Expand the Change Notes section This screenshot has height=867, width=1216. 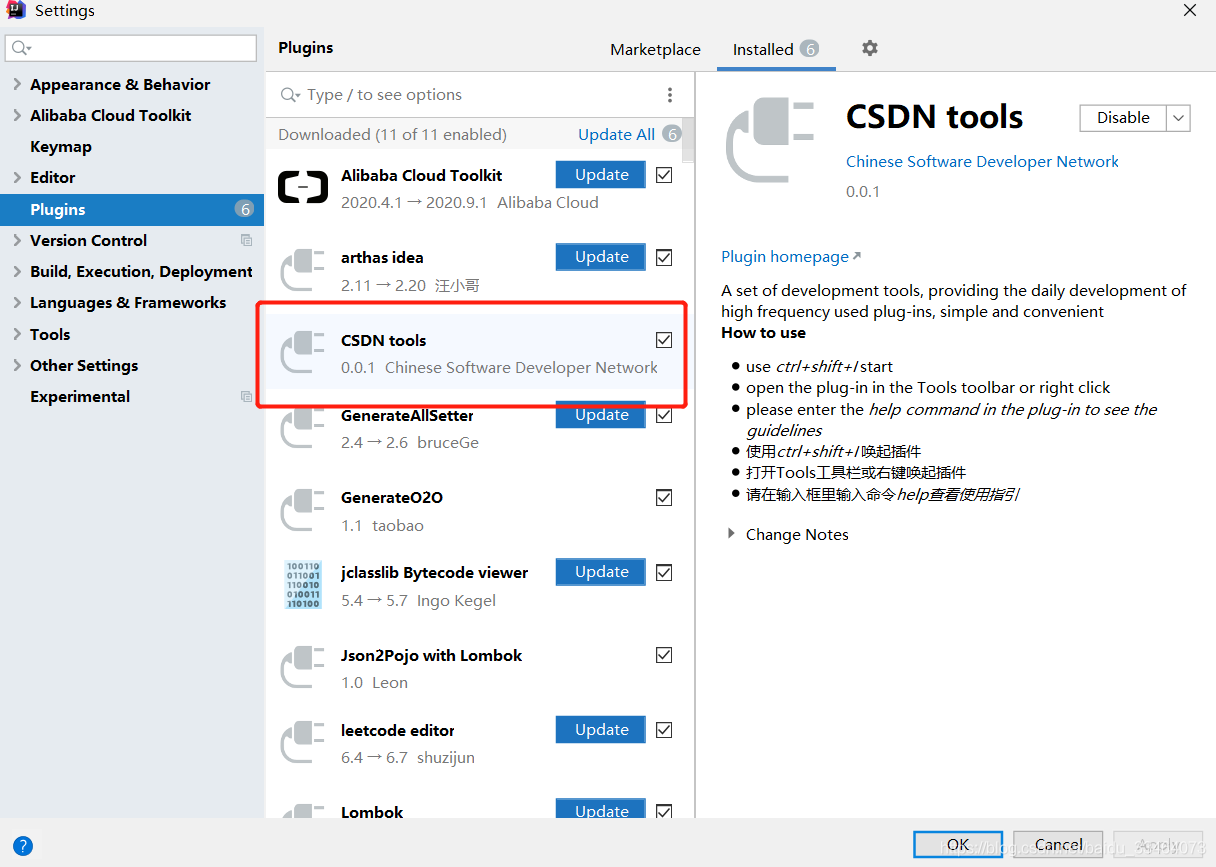pos(731,535)
